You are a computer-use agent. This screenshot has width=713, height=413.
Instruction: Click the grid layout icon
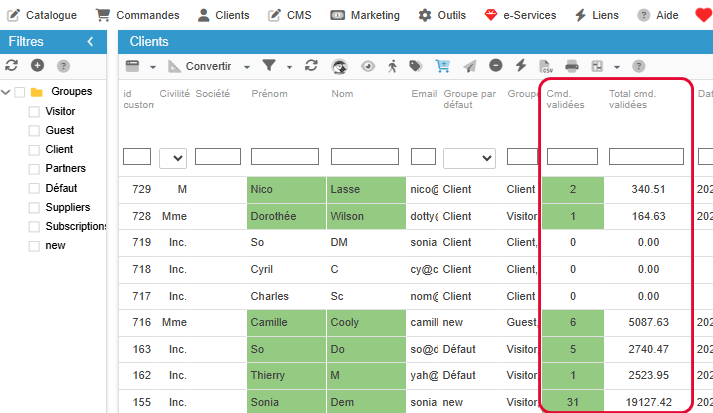tap(597, 66)
